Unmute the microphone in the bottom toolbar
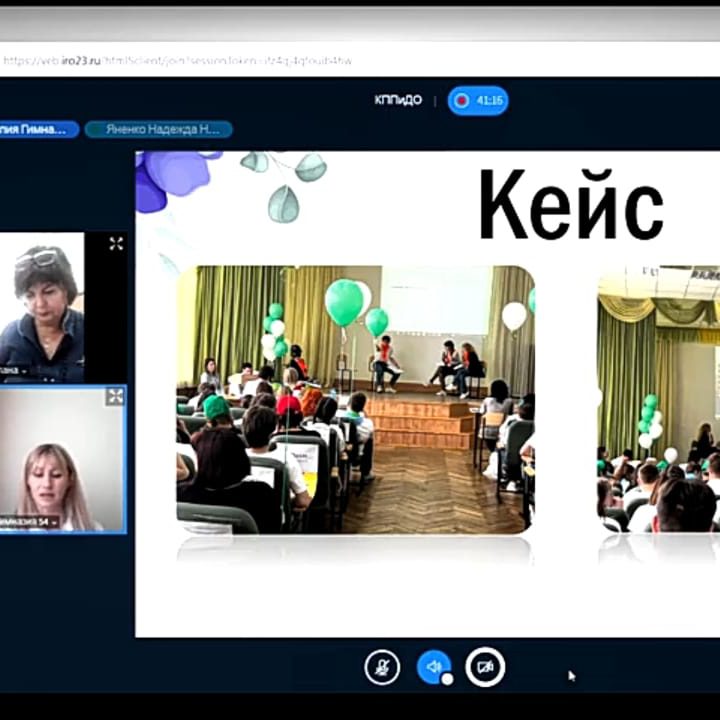The width and height of the screenshot is (720, 720). [x=382, y=667]
